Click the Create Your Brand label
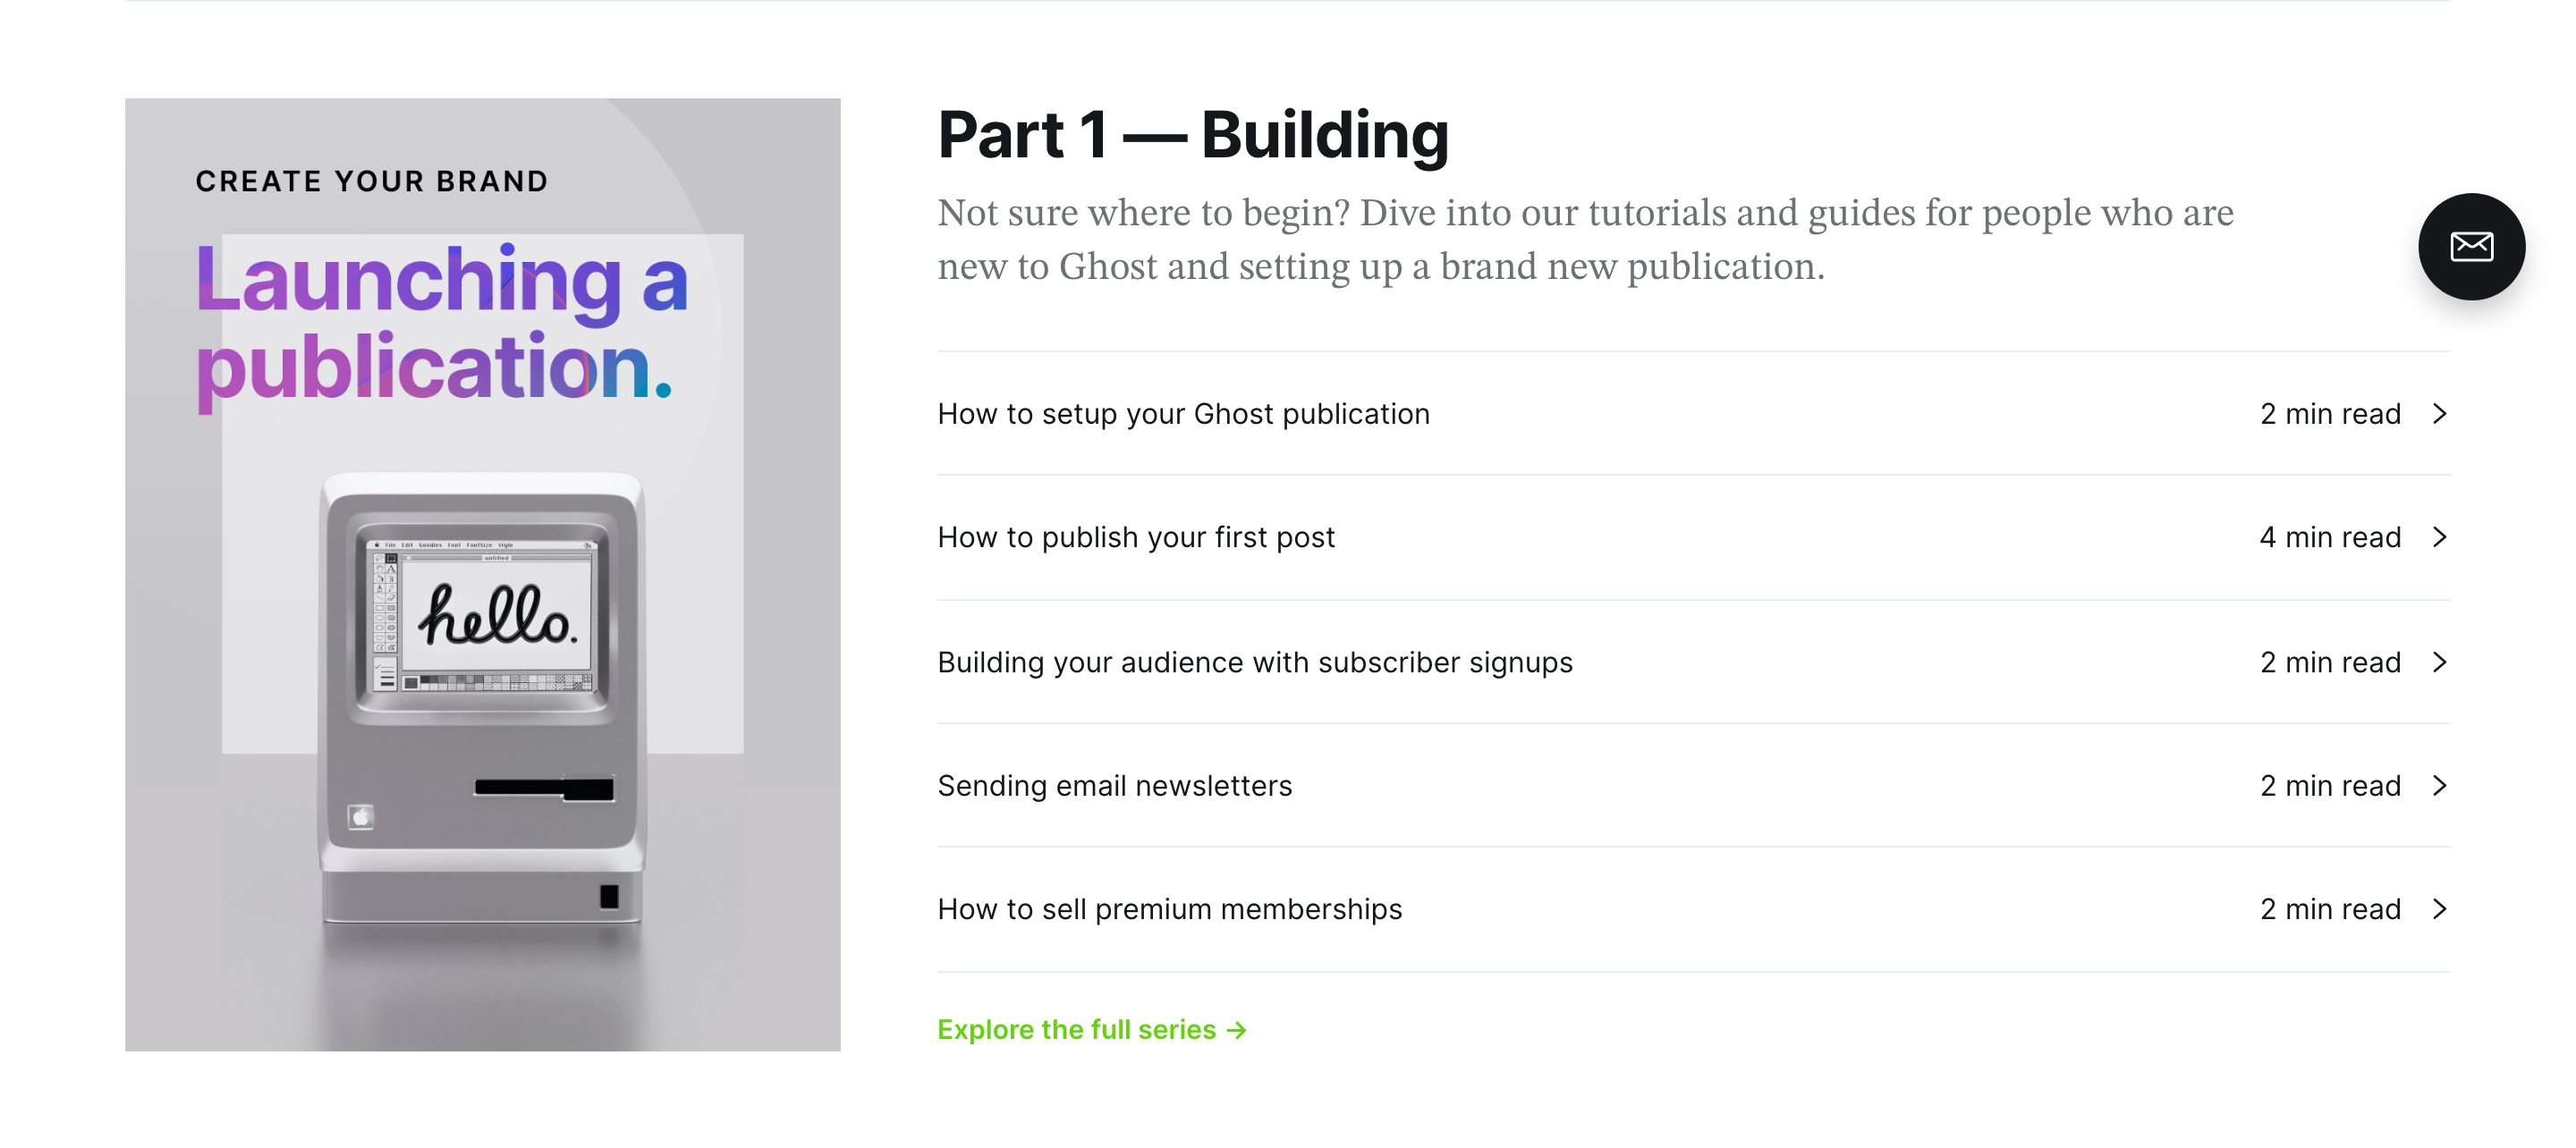 (372, 181)
